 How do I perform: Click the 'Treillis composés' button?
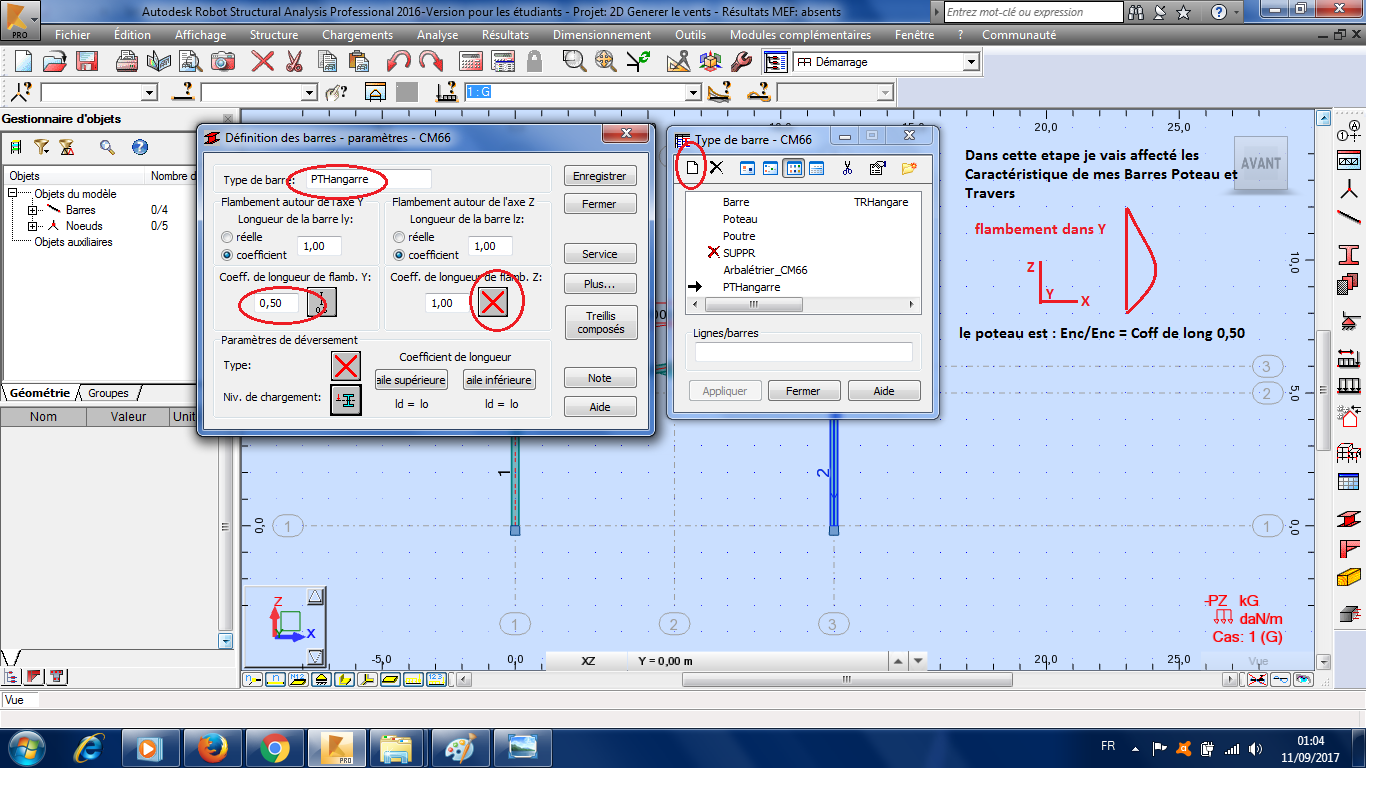(x=600, y=322)
